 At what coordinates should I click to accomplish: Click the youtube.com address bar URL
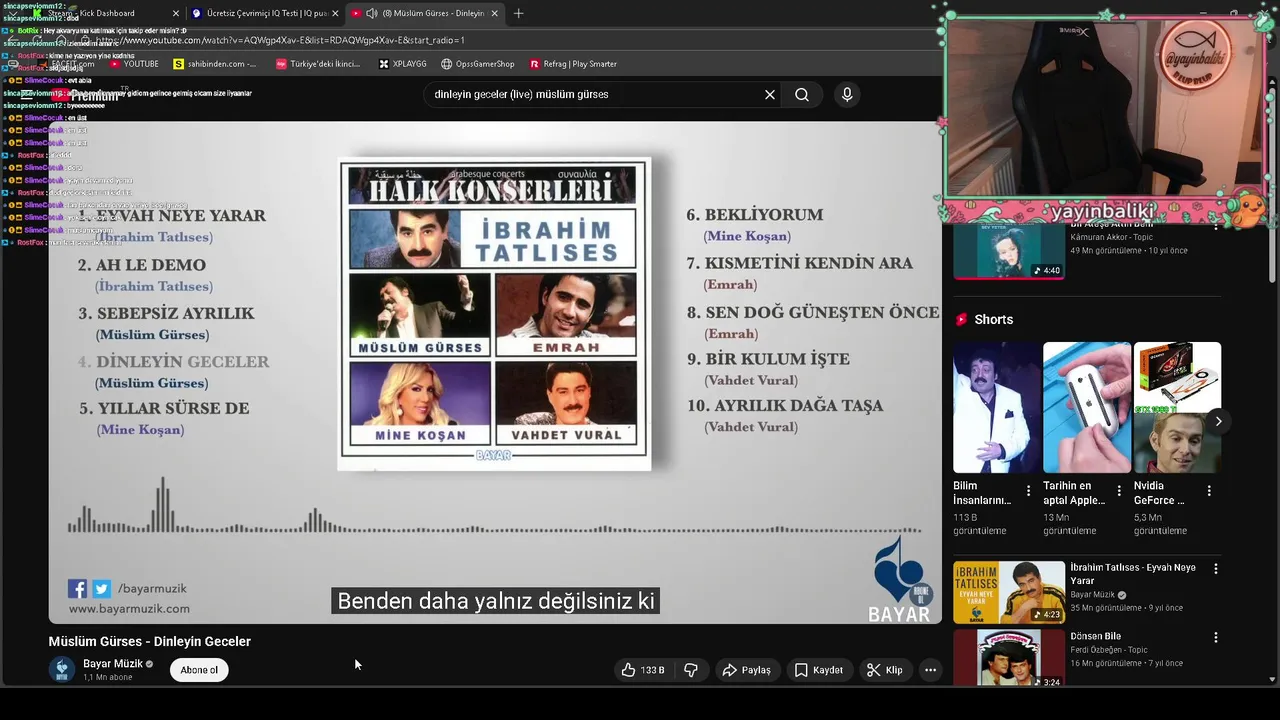[280, 40]
